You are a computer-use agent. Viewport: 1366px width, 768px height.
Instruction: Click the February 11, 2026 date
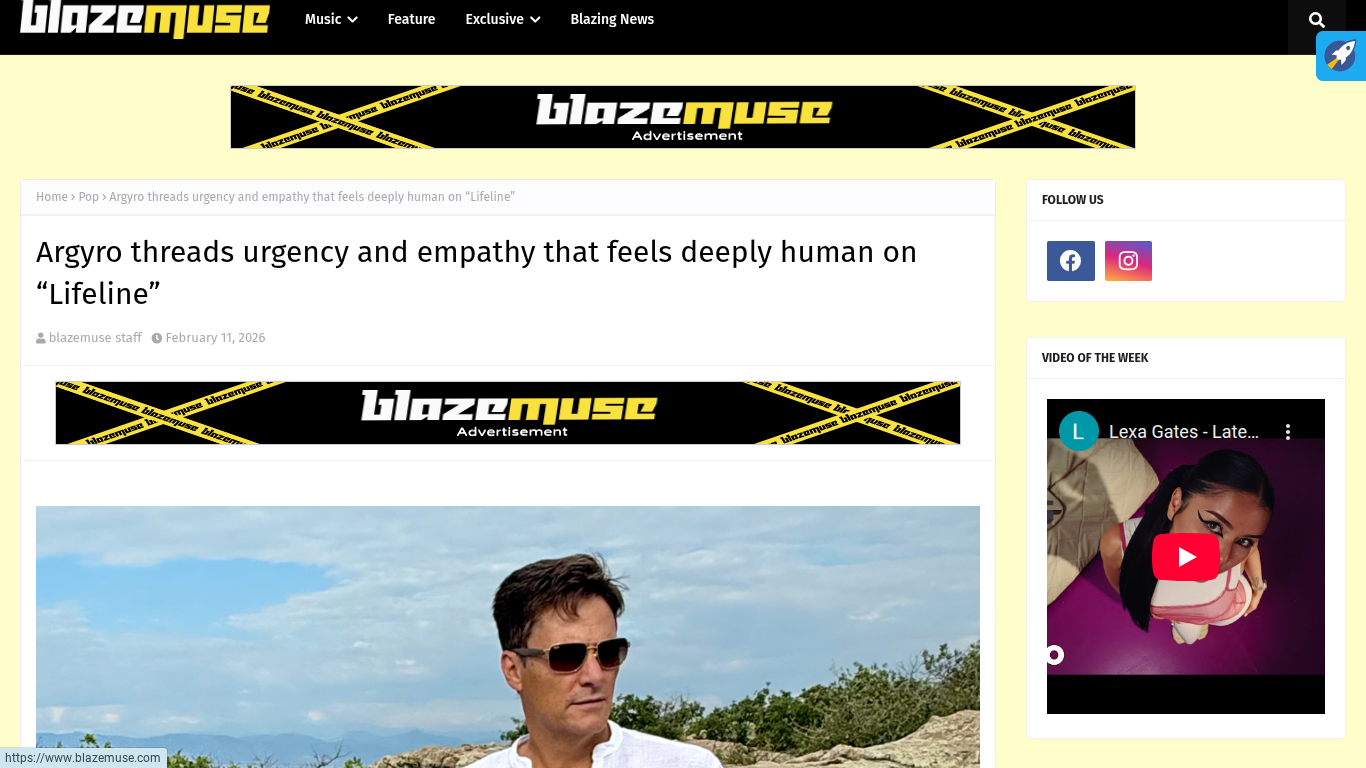coord(215,338)
